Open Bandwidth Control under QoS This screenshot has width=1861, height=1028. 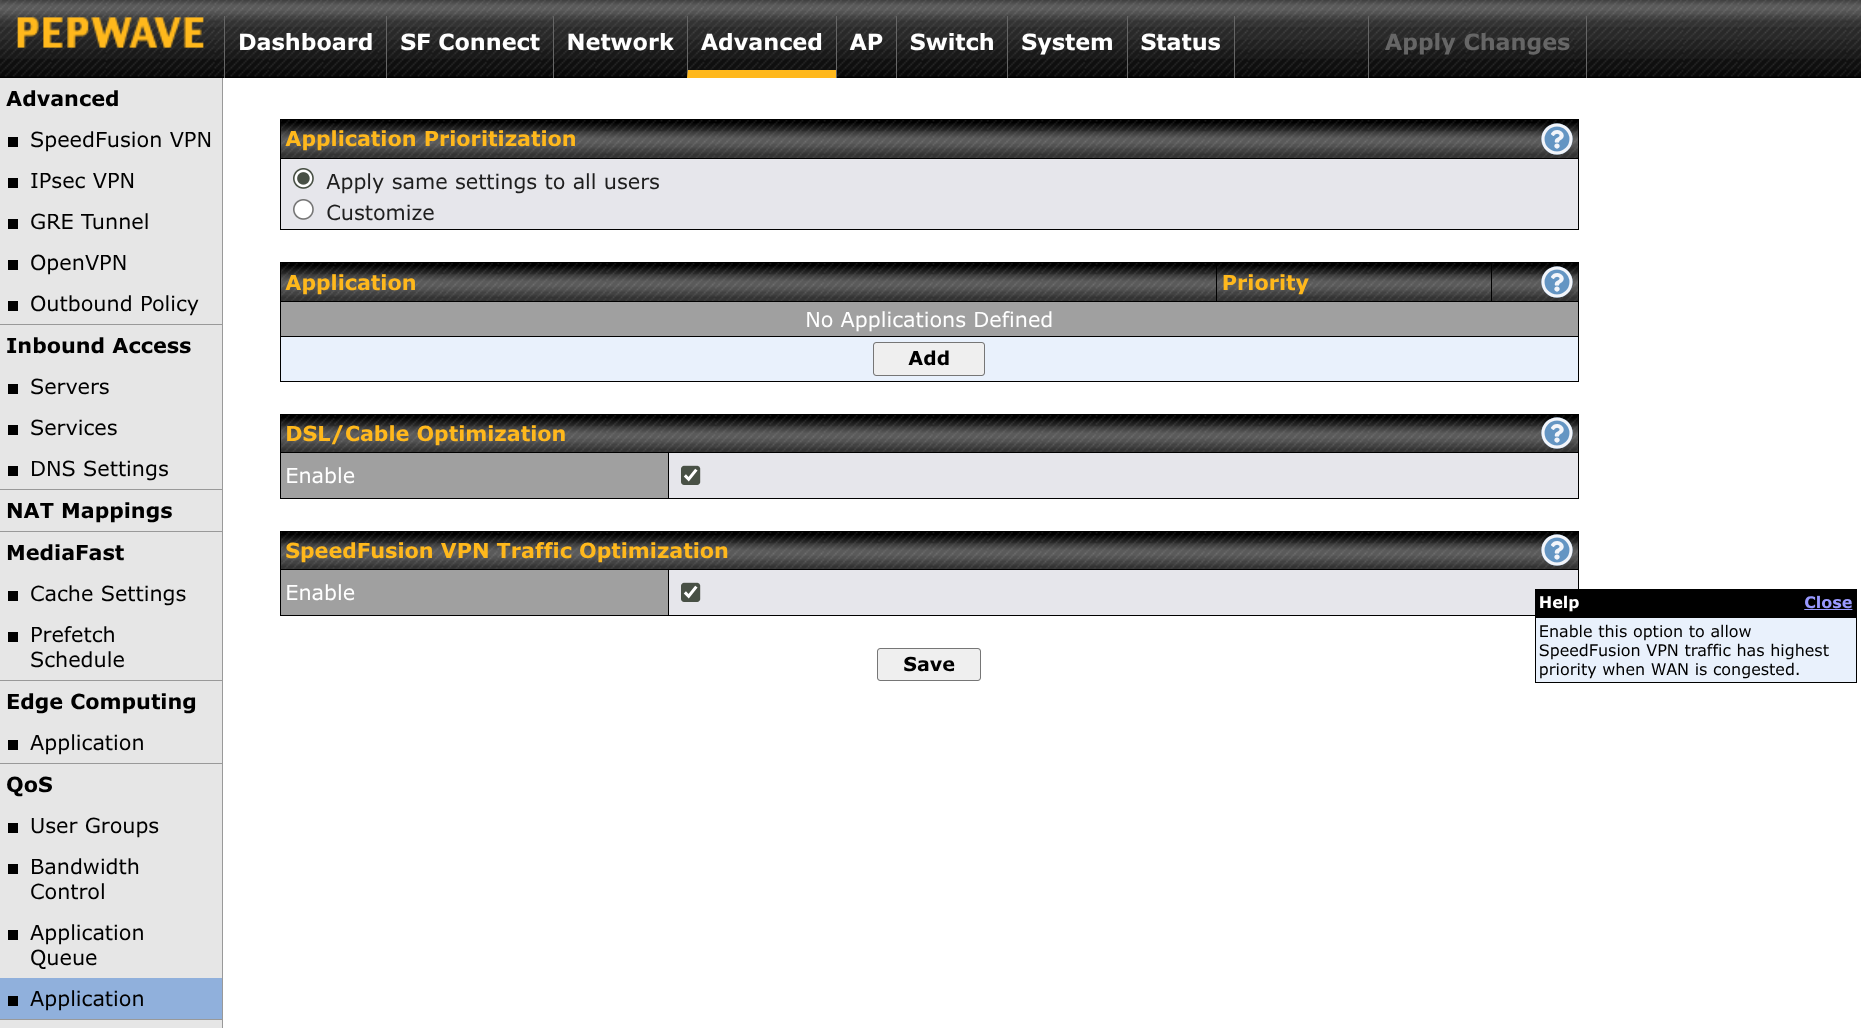pyautogui.click(x=85, y=879)
